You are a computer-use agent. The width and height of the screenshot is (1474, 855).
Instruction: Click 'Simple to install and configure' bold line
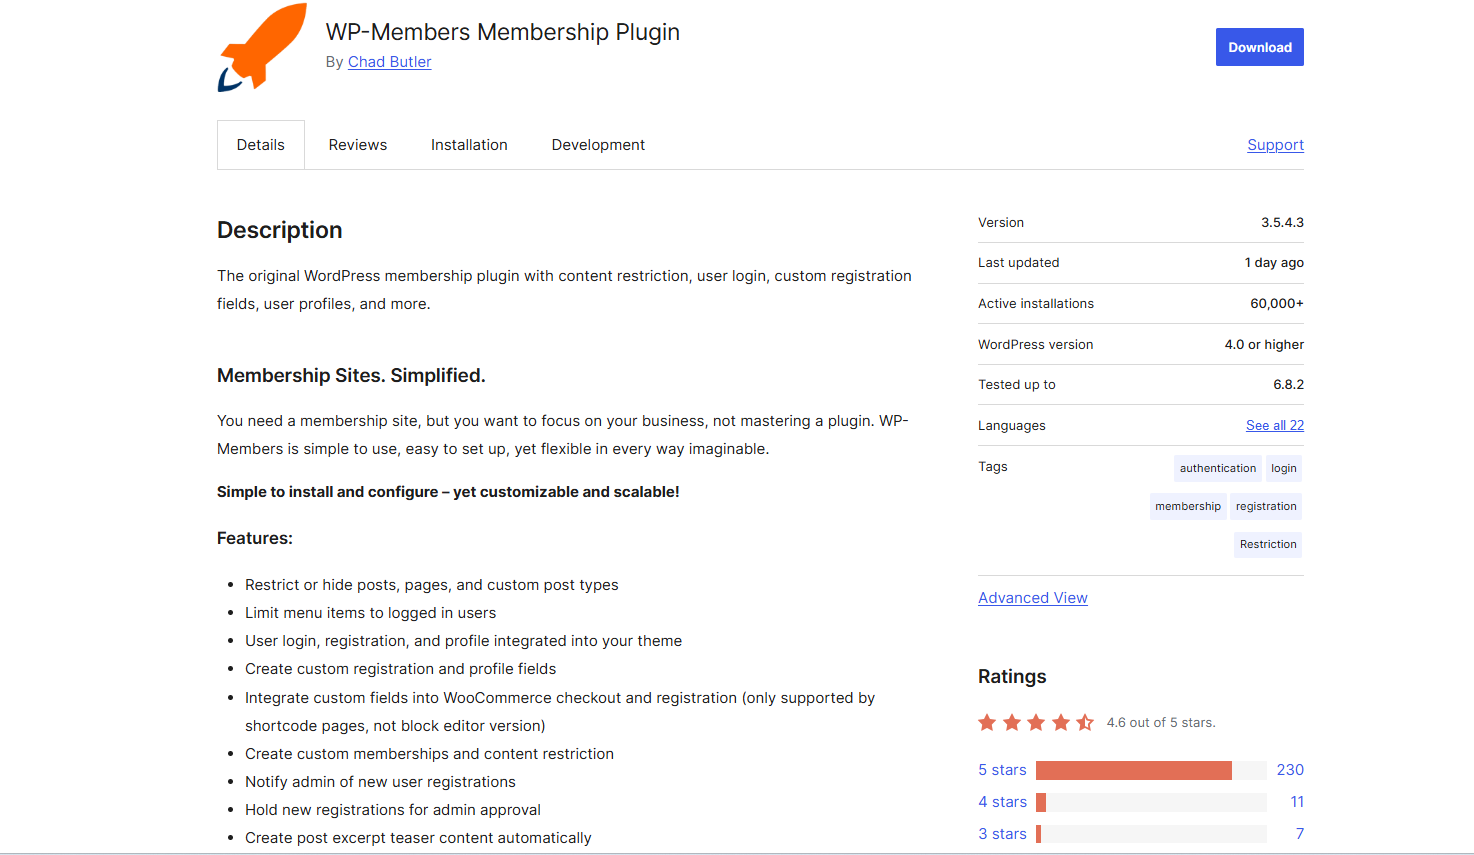(x=448, y=492)
